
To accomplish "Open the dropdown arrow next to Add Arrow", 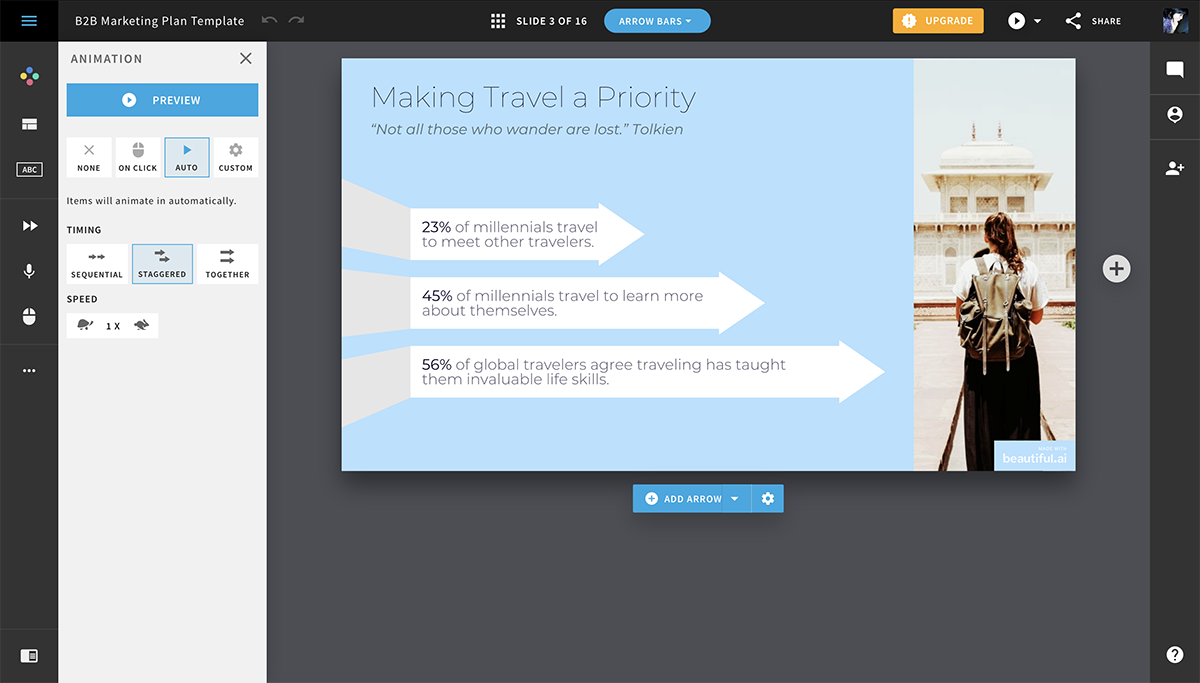I will (735, 498).
